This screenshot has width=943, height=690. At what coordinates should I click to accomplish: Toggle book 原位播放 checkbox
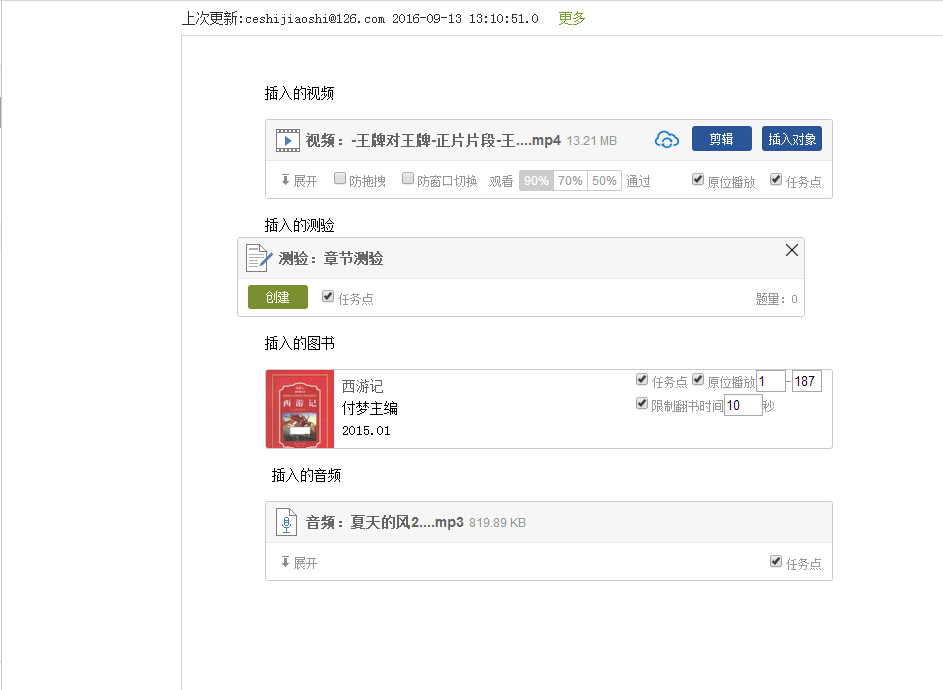pos(698,379)
